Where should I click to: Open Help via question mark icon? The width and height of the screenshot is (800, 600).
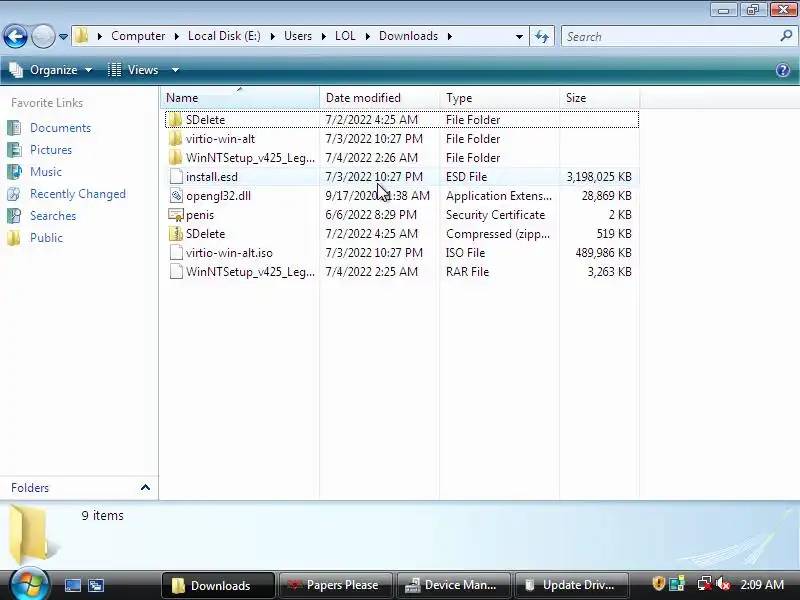coord(783,70)
